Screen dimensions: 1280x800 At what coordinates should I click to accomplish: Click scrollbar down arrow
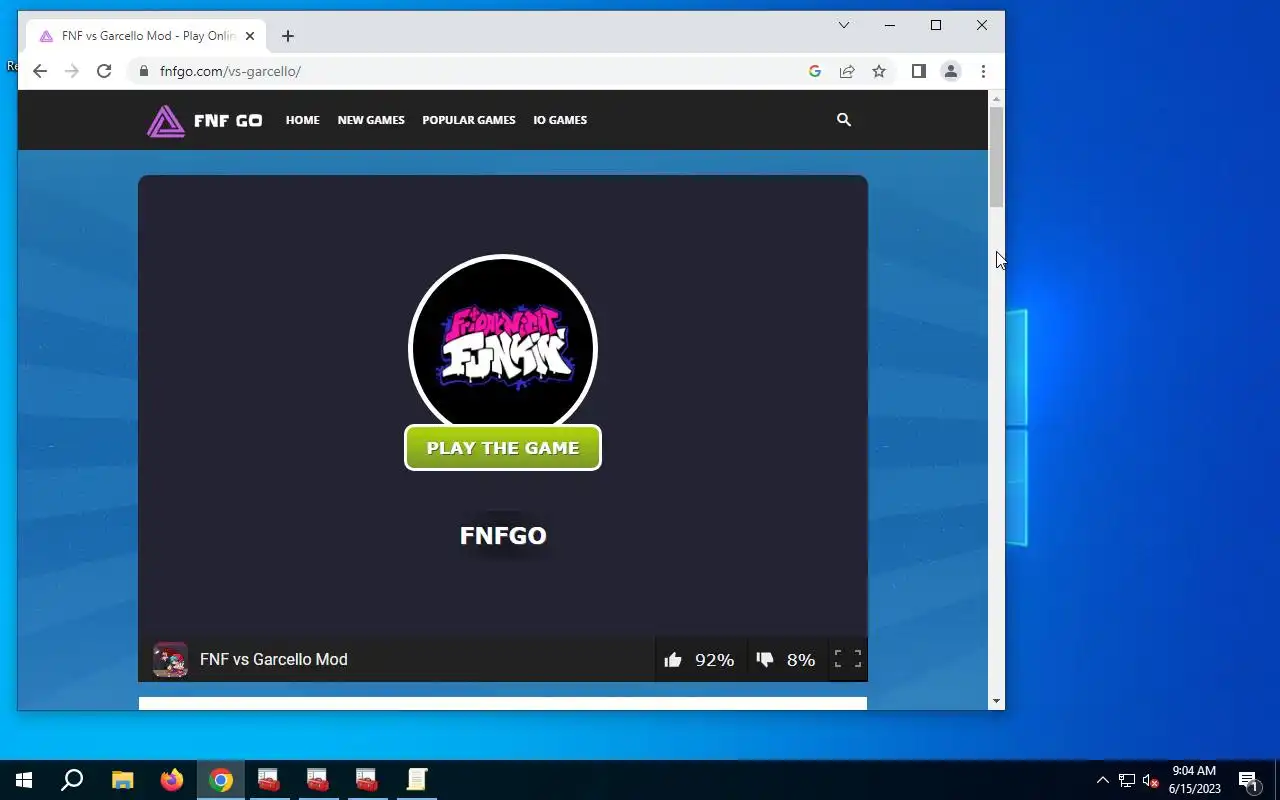click(x=996, y=702)
